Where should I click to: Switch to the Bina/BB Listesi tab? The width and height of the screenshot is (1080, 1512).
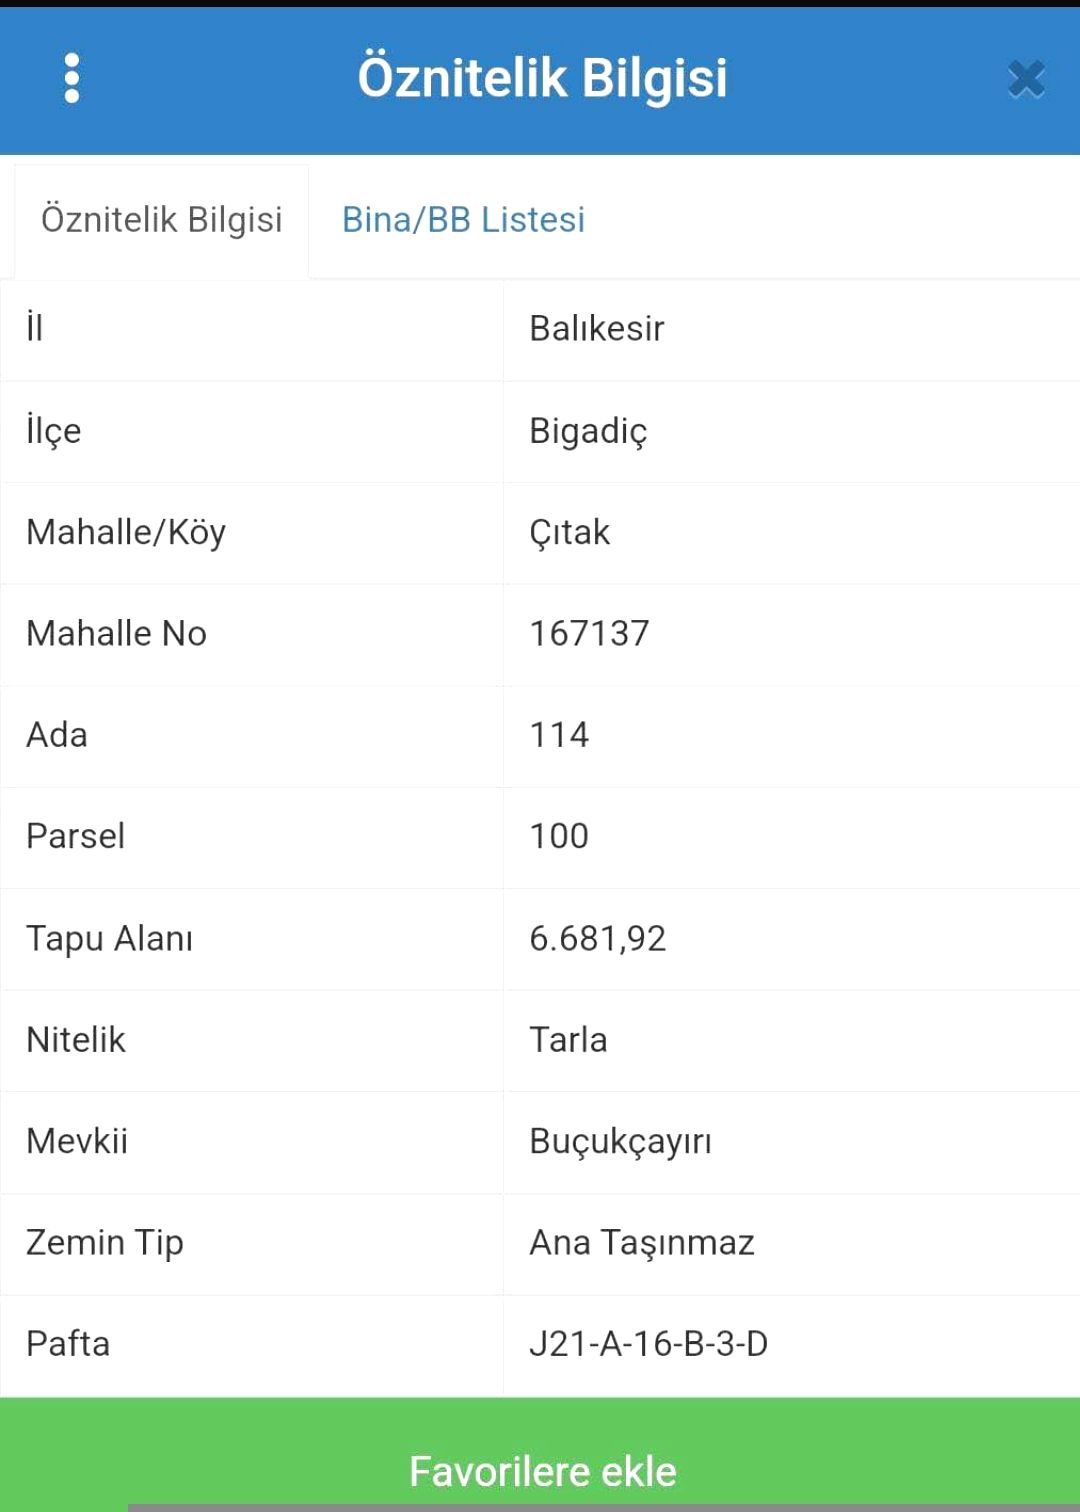pyautogui.click(x=463, y=220)
